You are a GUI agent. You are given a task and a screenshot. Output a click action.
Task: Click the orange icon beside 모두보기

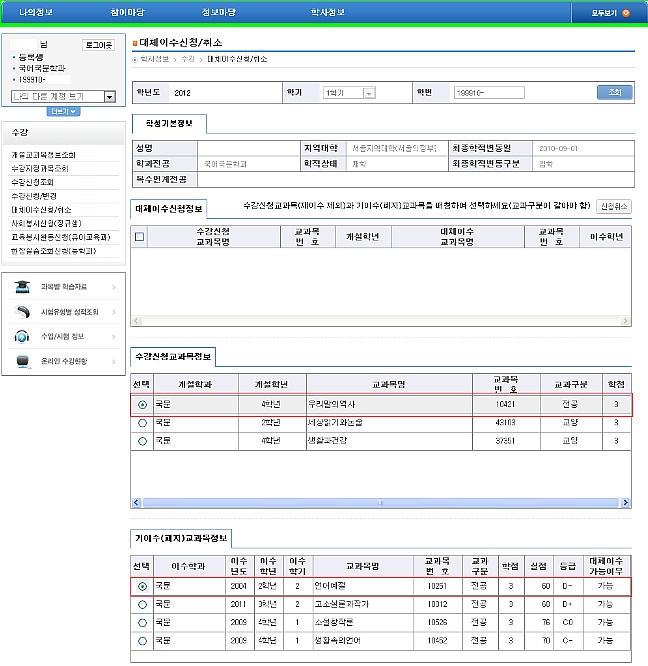[x=626, y=13]
